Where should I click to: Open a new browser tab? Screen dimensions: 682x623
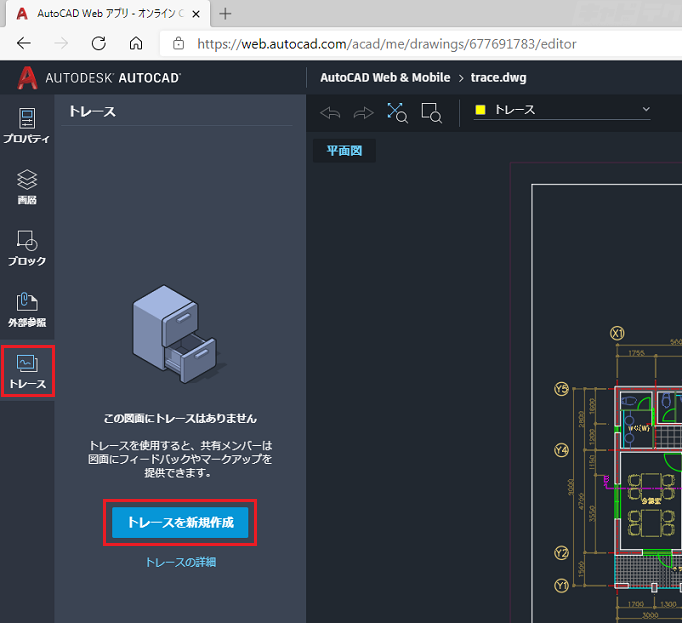pyautogui.click(x=225, y=14)
